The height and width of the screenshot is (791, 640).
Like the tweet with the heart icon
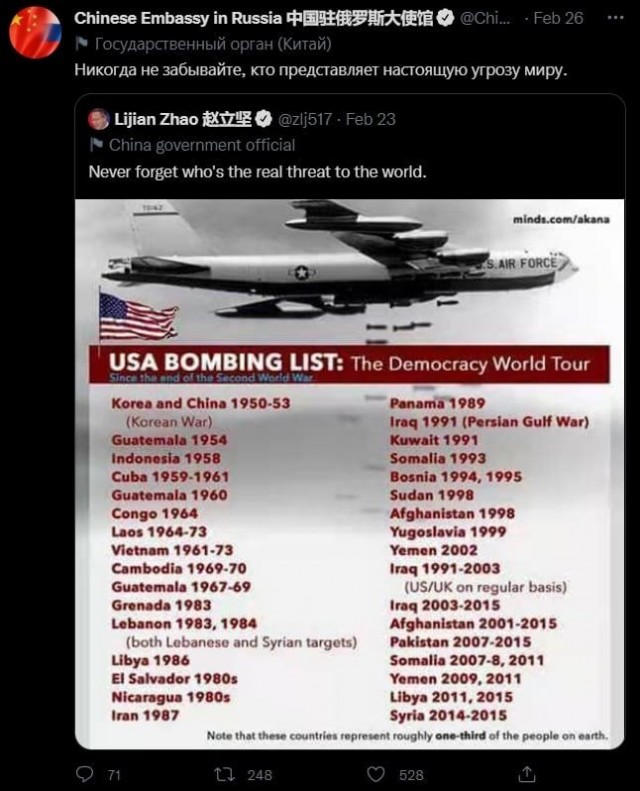pyautogui.click(x=376, y=774)
